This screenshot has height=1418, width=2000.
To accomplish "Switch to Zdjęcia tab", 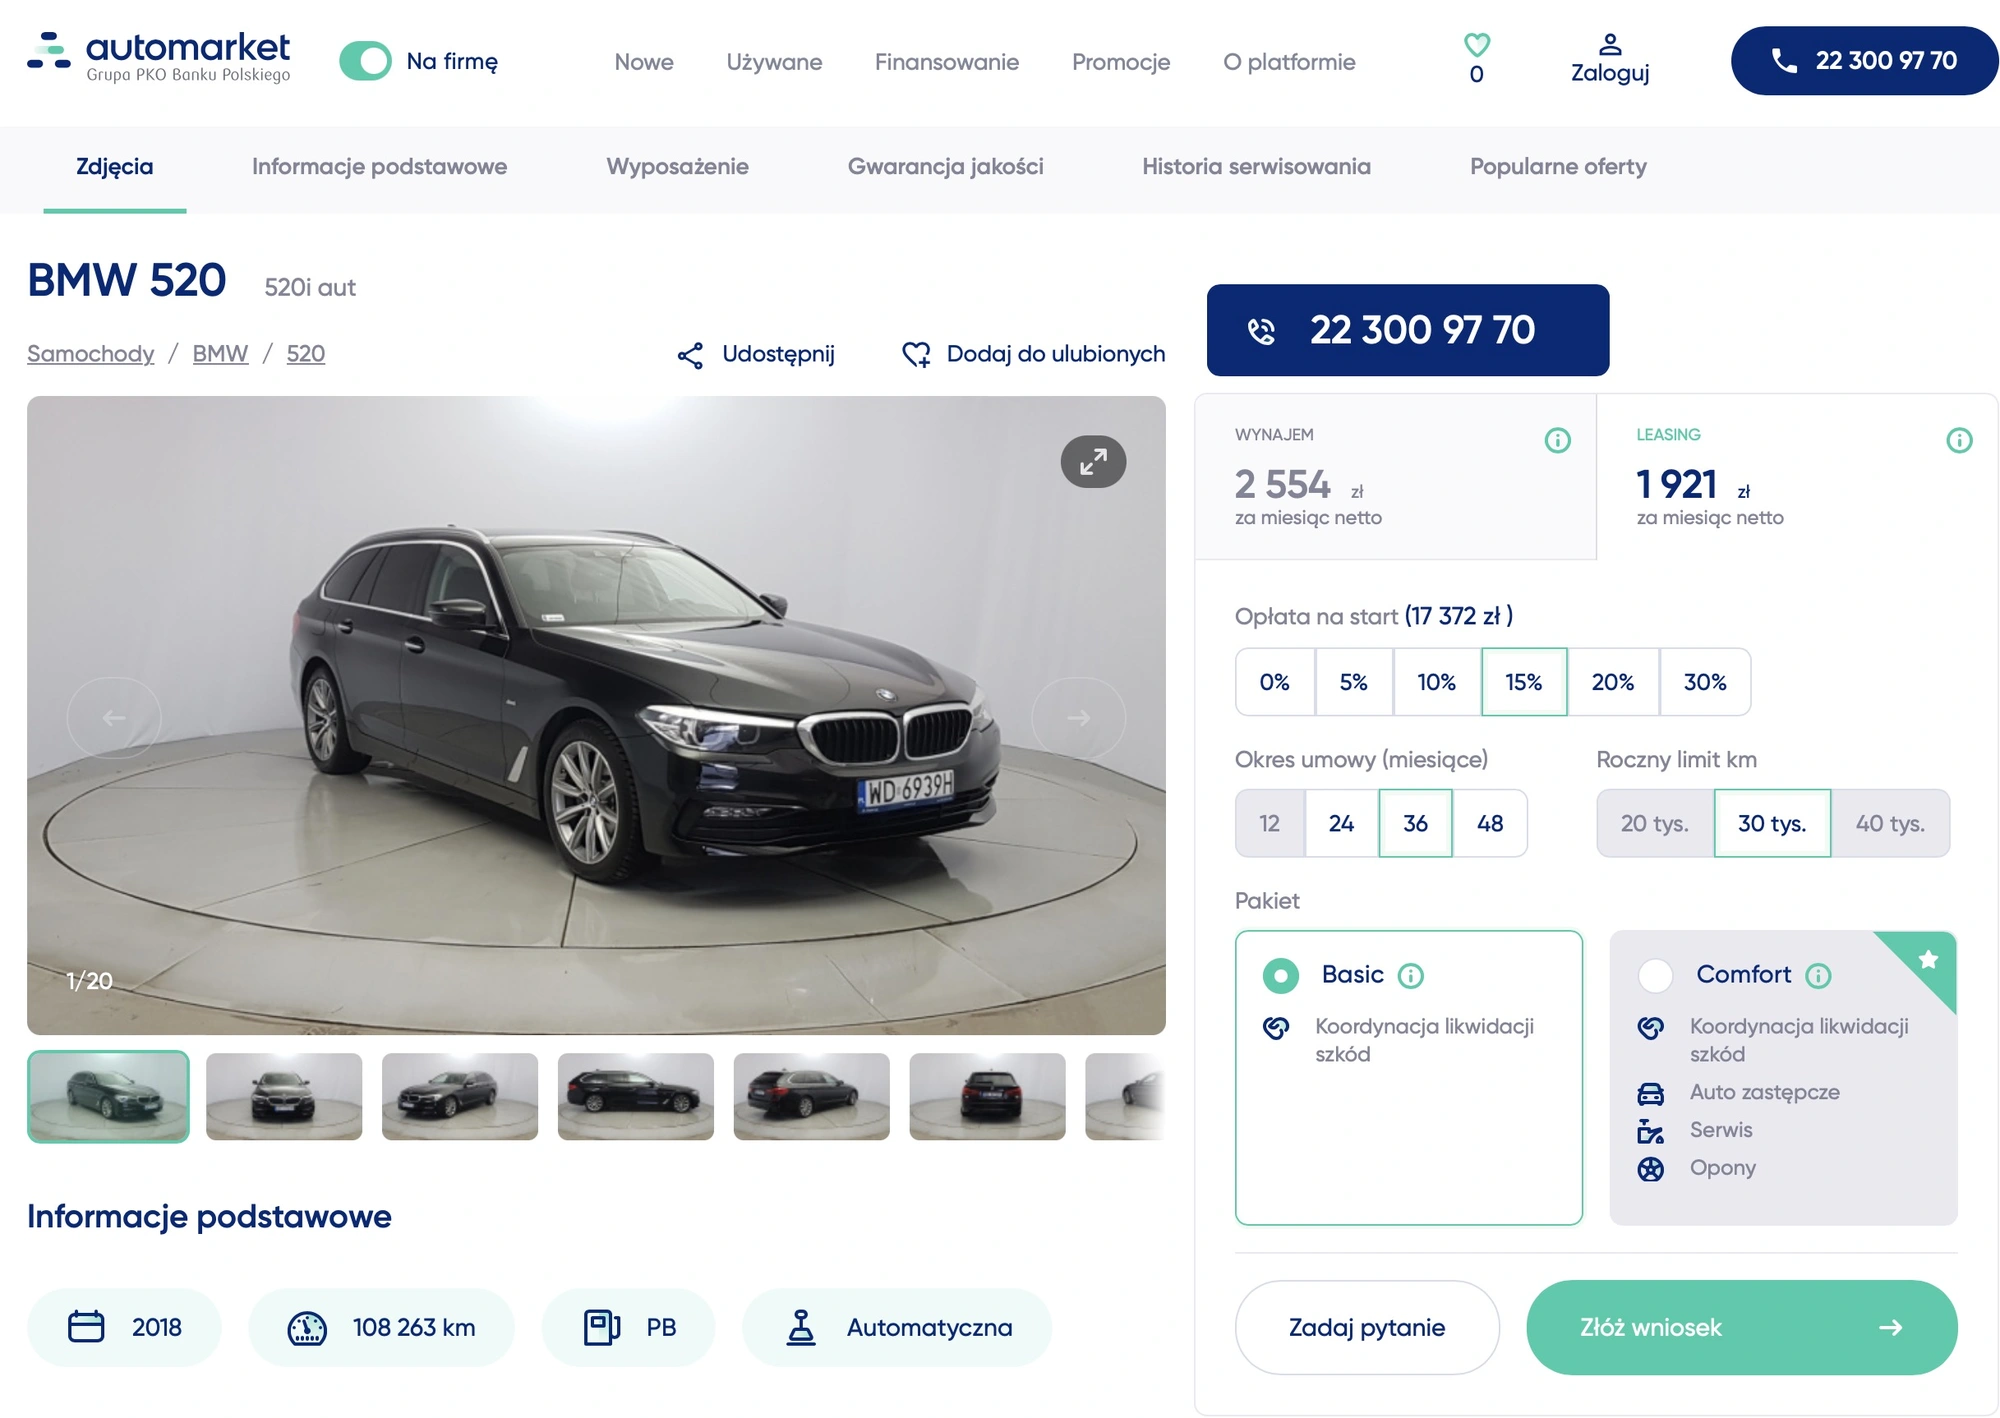I will click(115, 167).
